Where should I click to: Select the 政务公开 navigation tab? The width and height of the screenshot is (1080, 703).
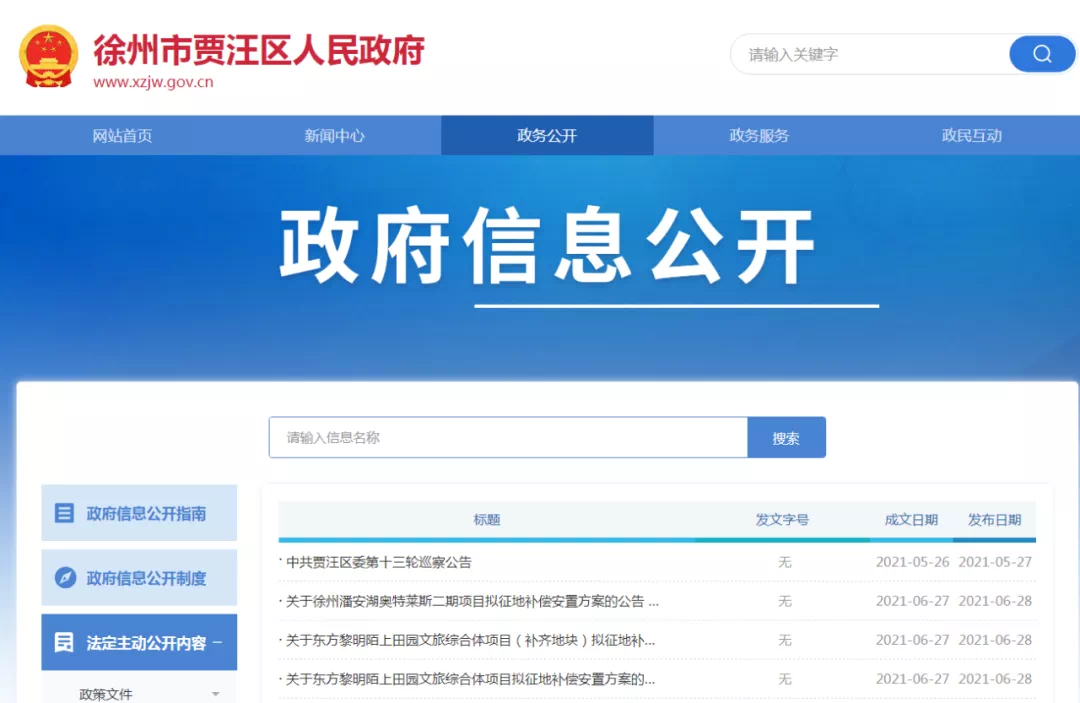547,136
